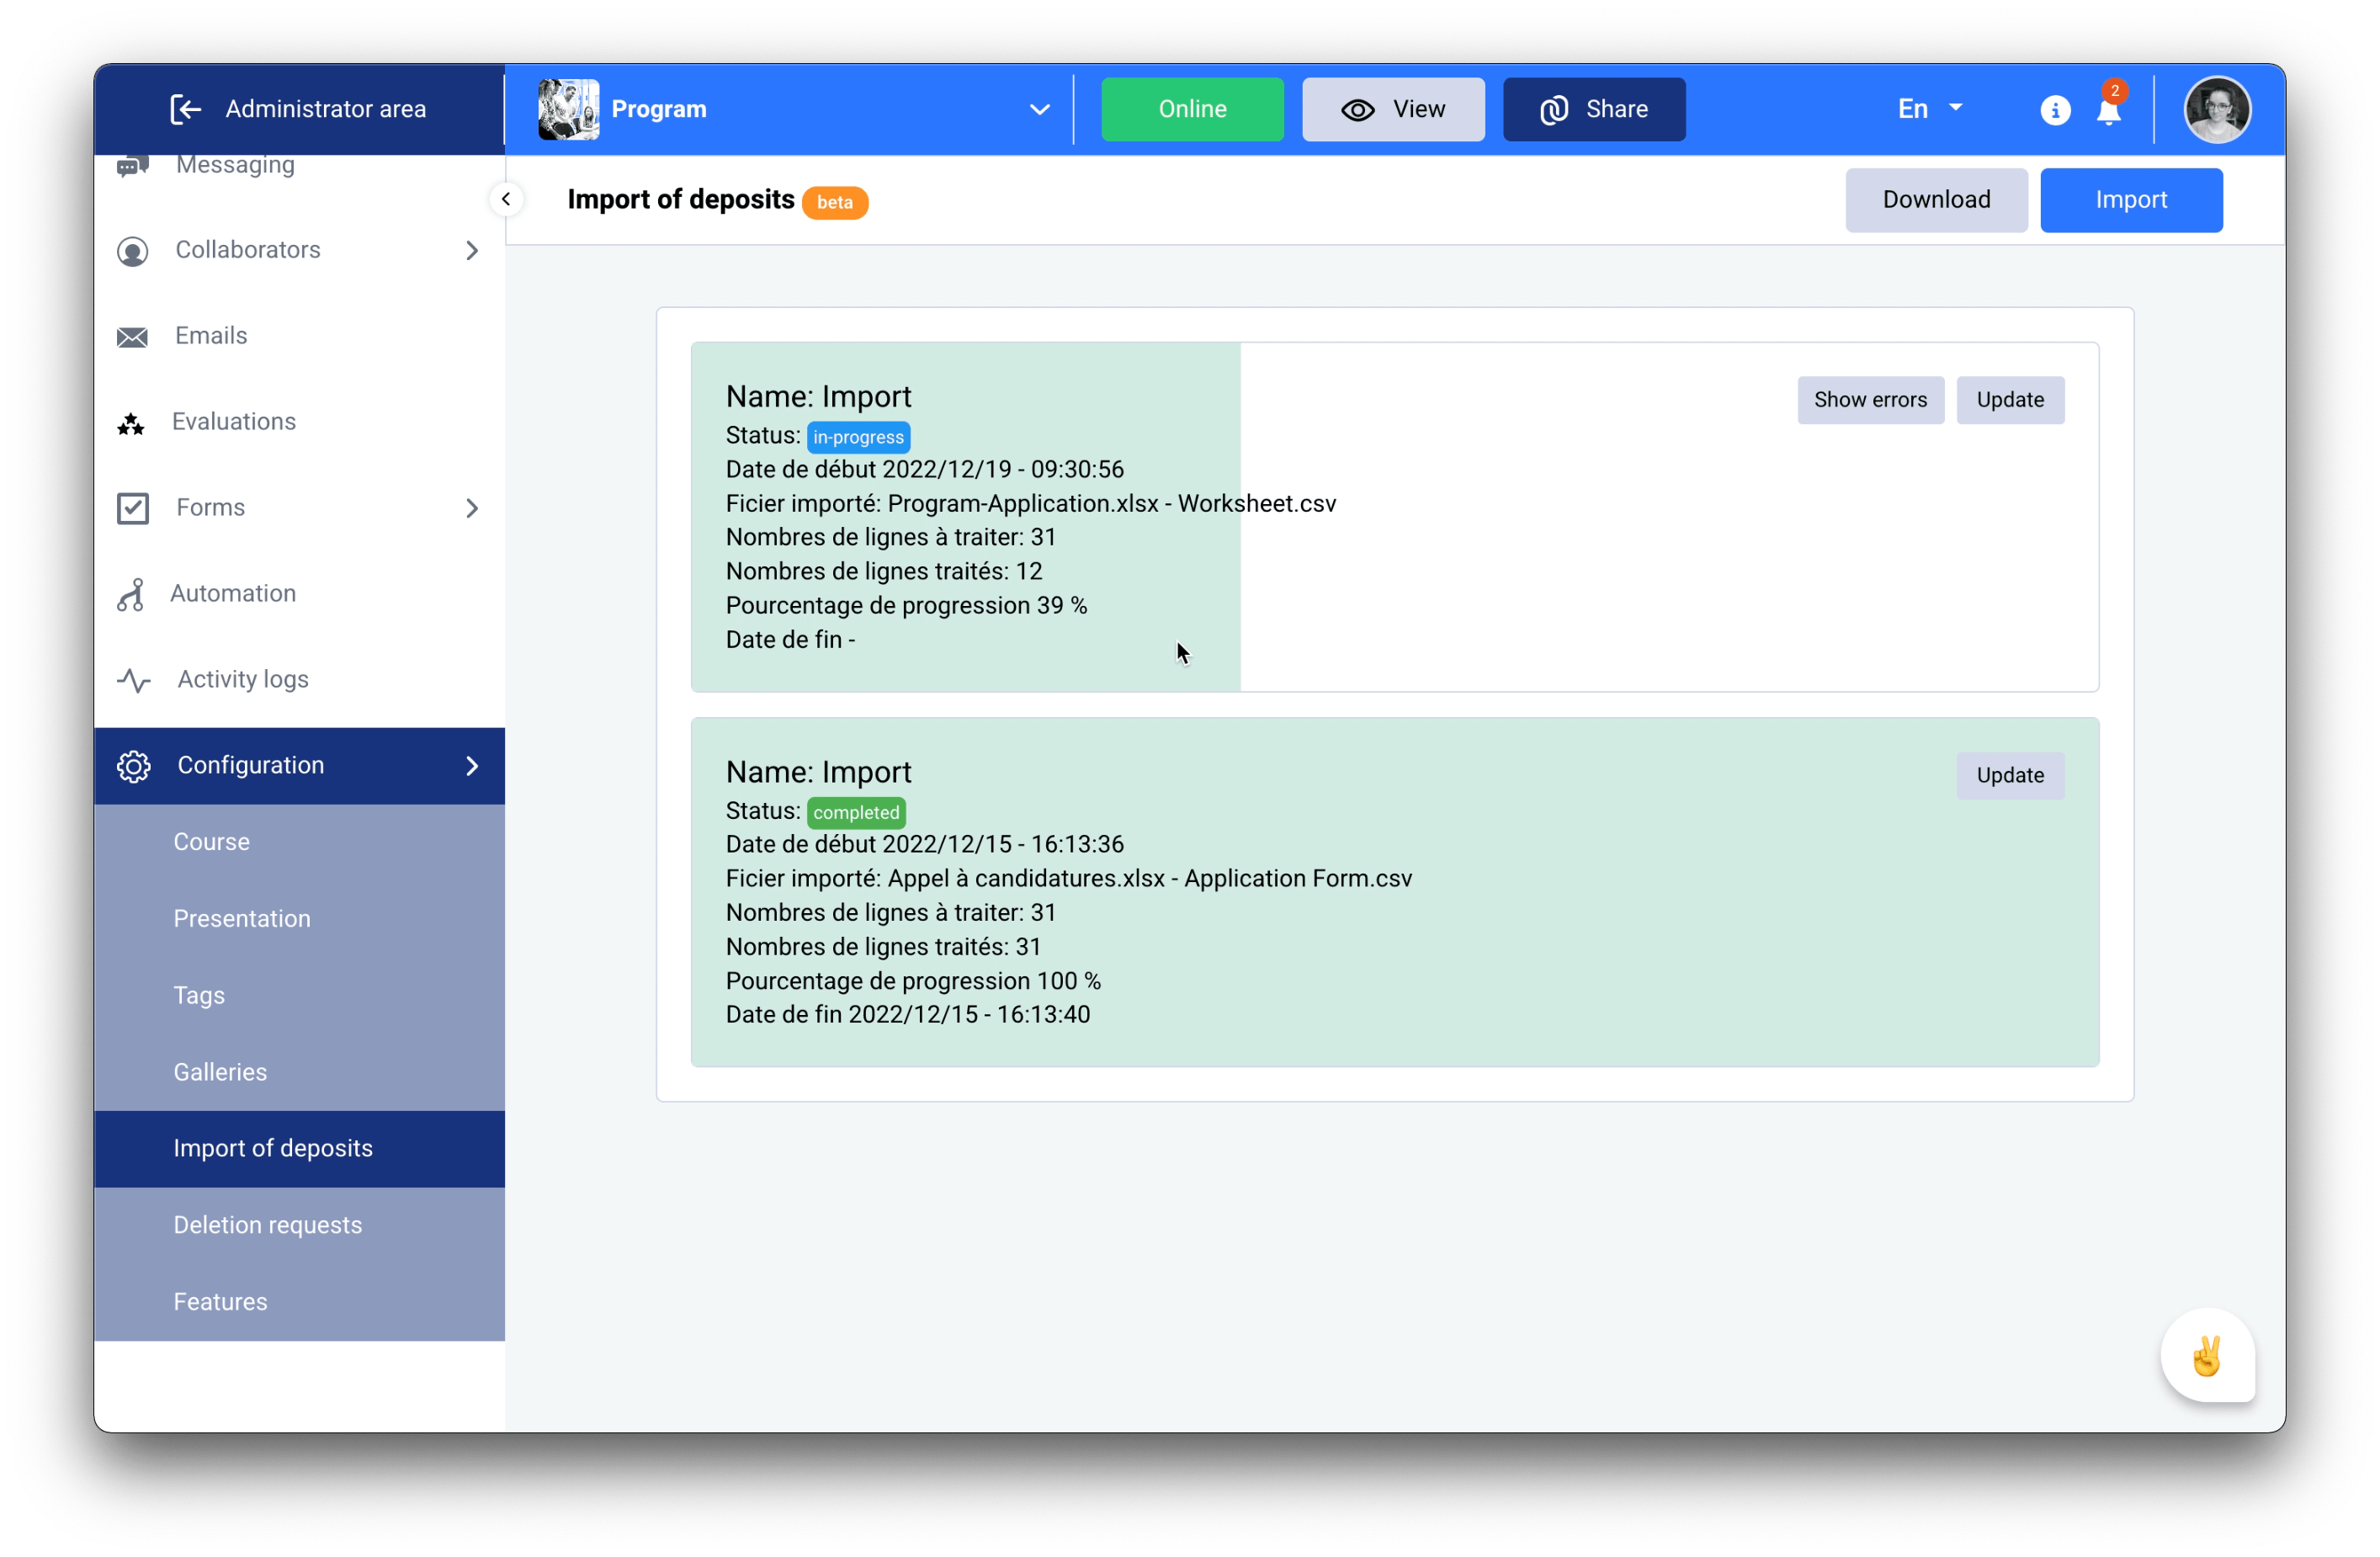Open the Tags configuration item
The image size is (2380, 1557).
point(299,996)
